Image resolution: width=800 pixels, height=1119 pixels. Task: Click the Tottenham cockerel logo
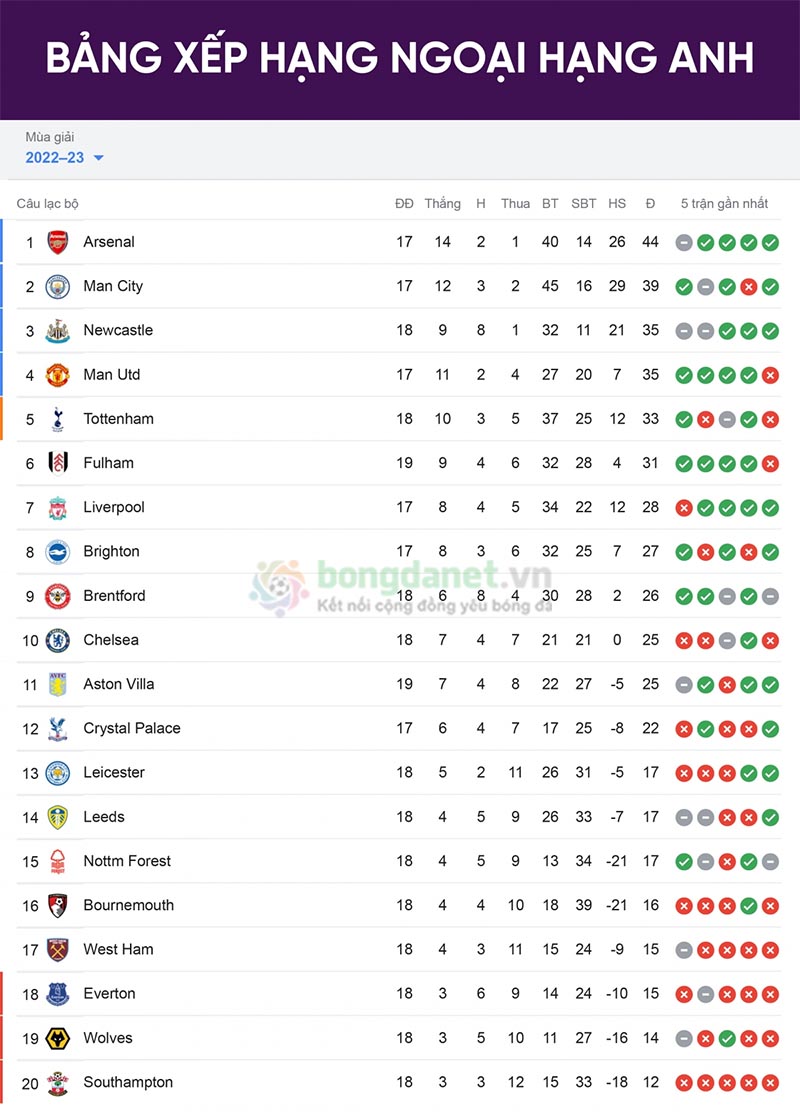[58, 419]
